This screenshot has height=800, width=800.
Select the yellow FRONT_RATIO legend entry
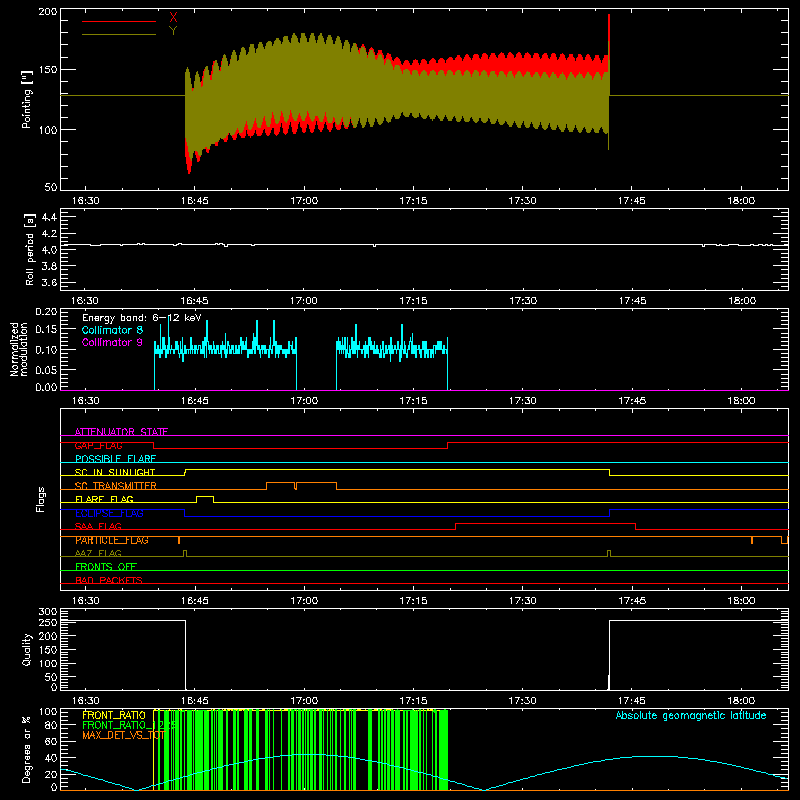click(x=114, y=715)
